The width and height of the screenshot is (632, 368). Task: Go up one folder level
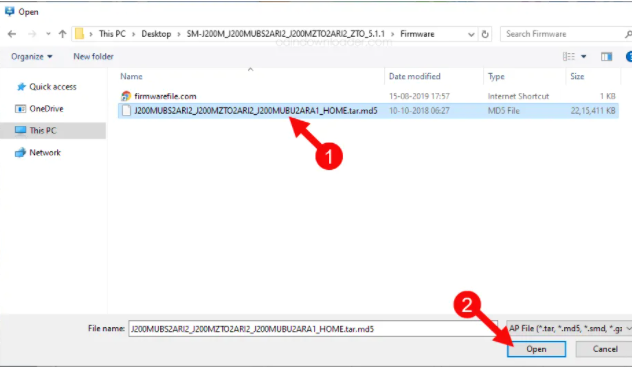[62, 34]
